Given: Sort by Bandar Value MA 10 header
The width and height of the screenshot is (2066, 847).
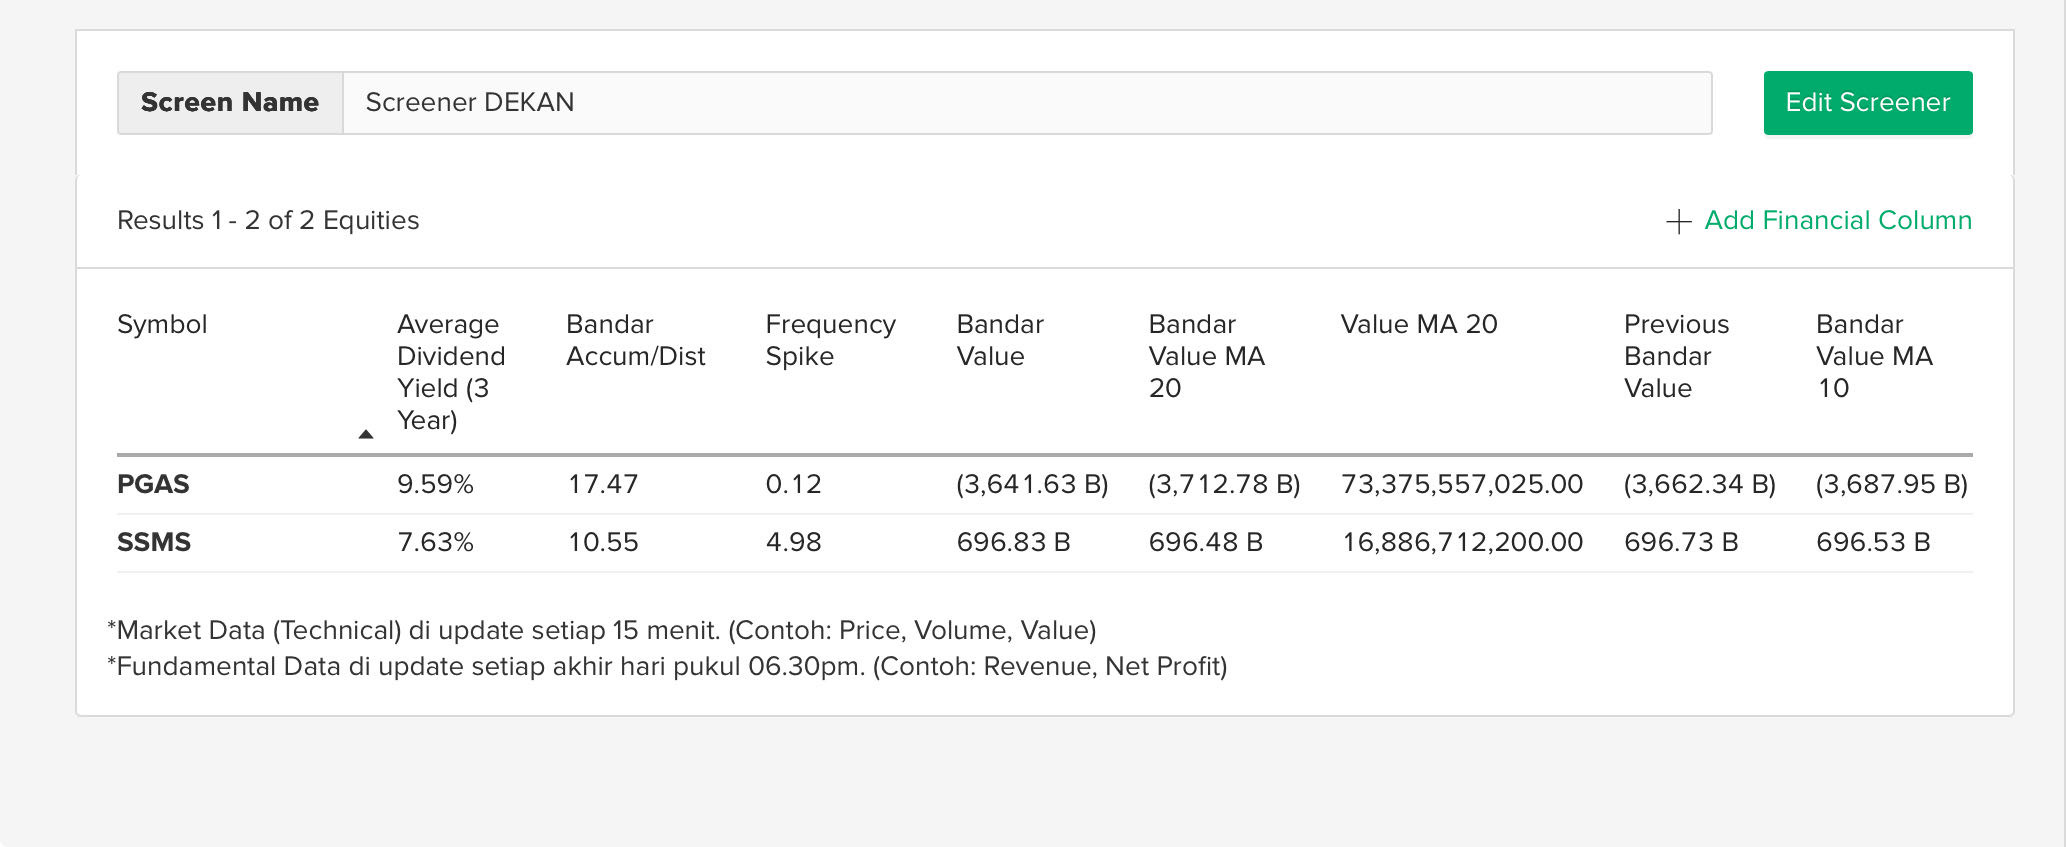Looking at the screenshot, I should click(x=1874, y=356).
